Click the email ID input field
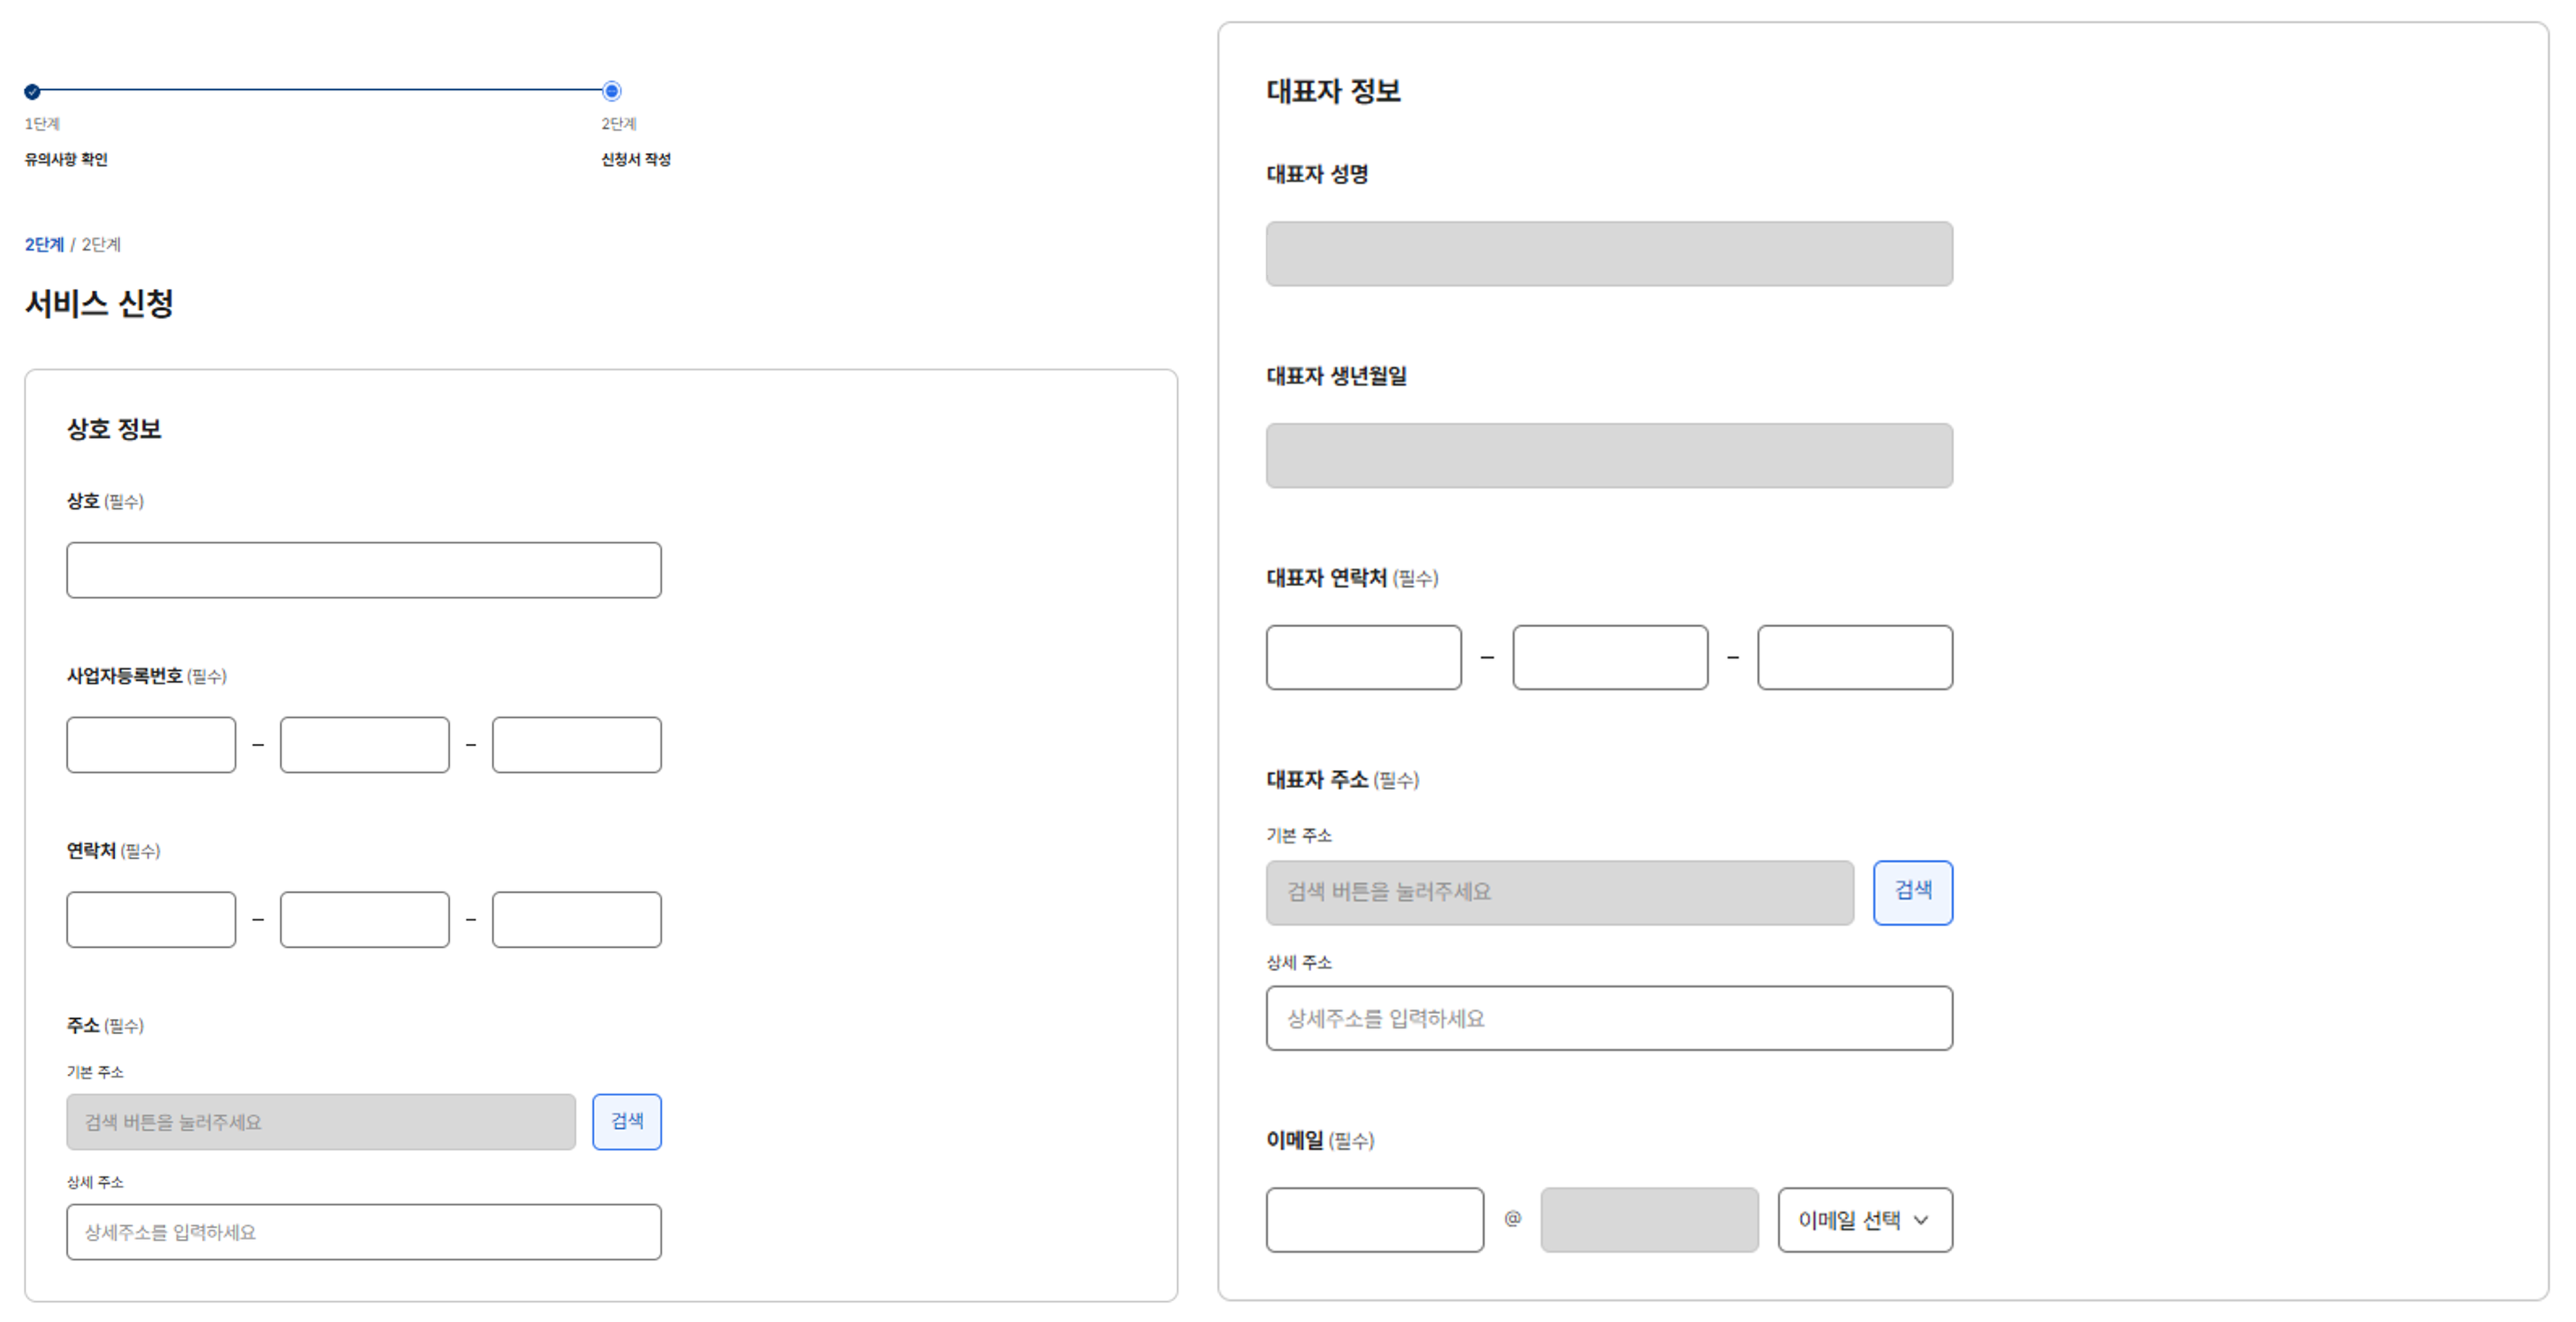Image resolution: width=2576 pixels, height=1322 pixels. pyautogui.click(x=1374, y=1220)
